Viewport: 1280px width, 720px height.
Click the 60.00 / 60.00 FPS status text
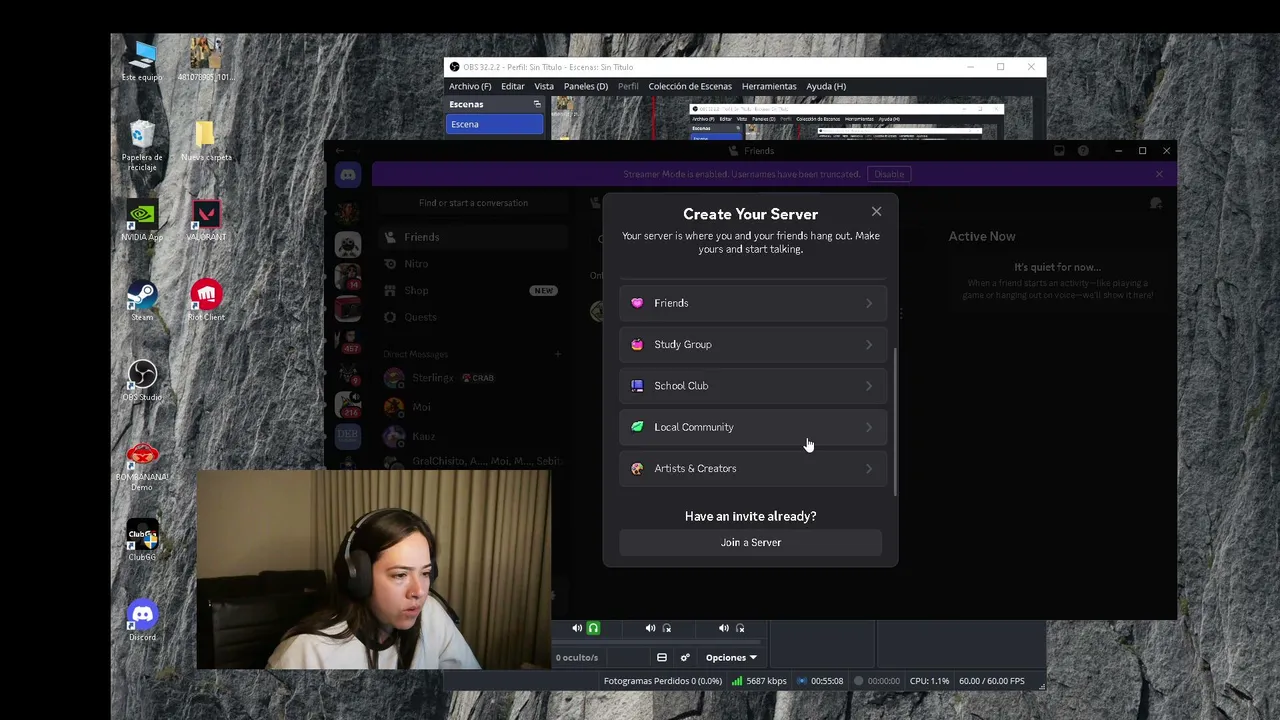(992, 681)
